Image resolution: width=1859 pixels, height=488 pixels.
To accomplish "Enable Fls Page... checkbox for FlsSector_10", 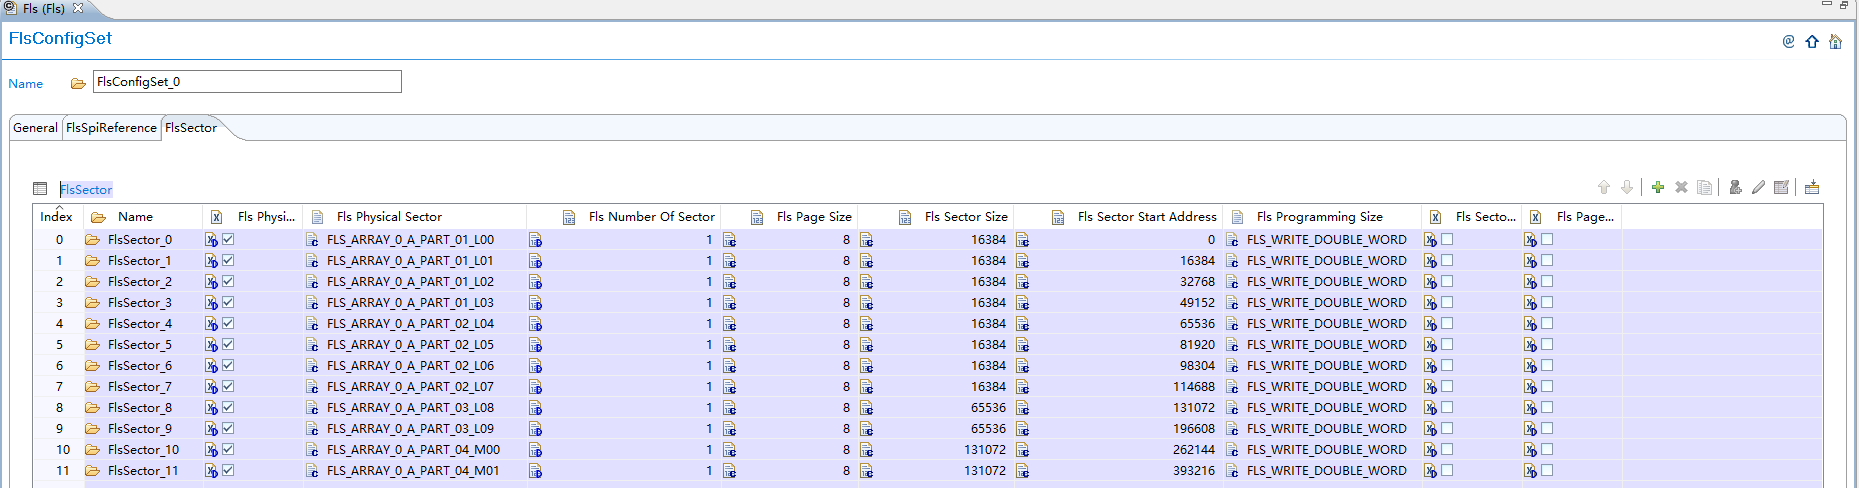I will click(1547, 449).
